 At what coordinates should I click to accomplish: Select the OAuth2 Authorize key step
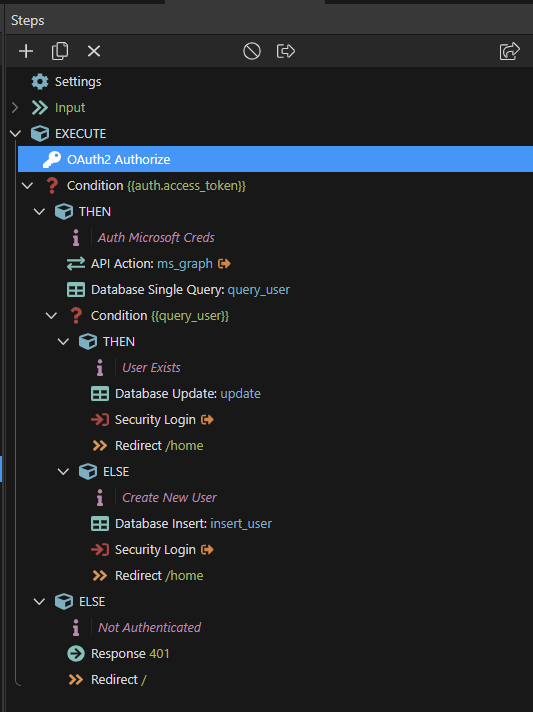275,159
